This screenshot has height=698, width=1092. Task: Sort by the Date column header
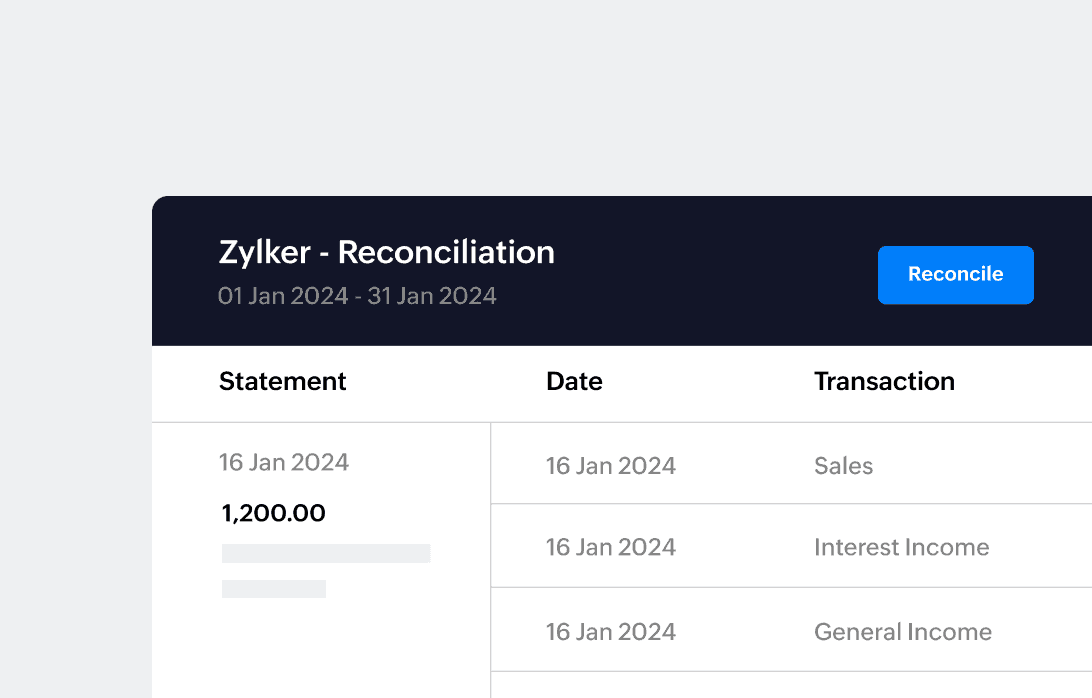point(574,381)
